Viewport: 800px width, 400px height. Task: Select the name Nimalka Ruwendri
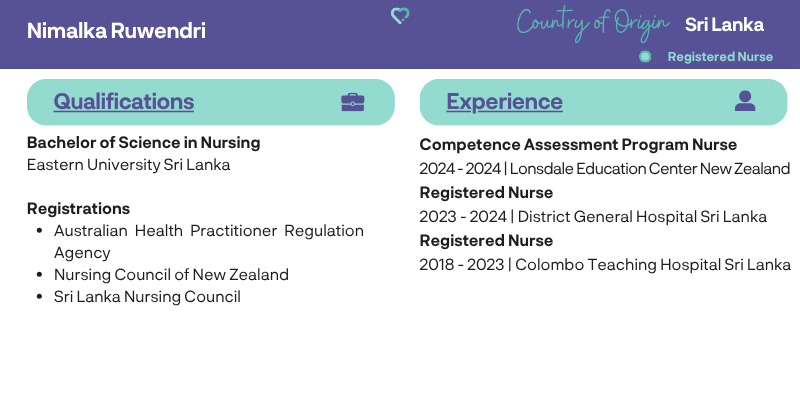(116, 31)
